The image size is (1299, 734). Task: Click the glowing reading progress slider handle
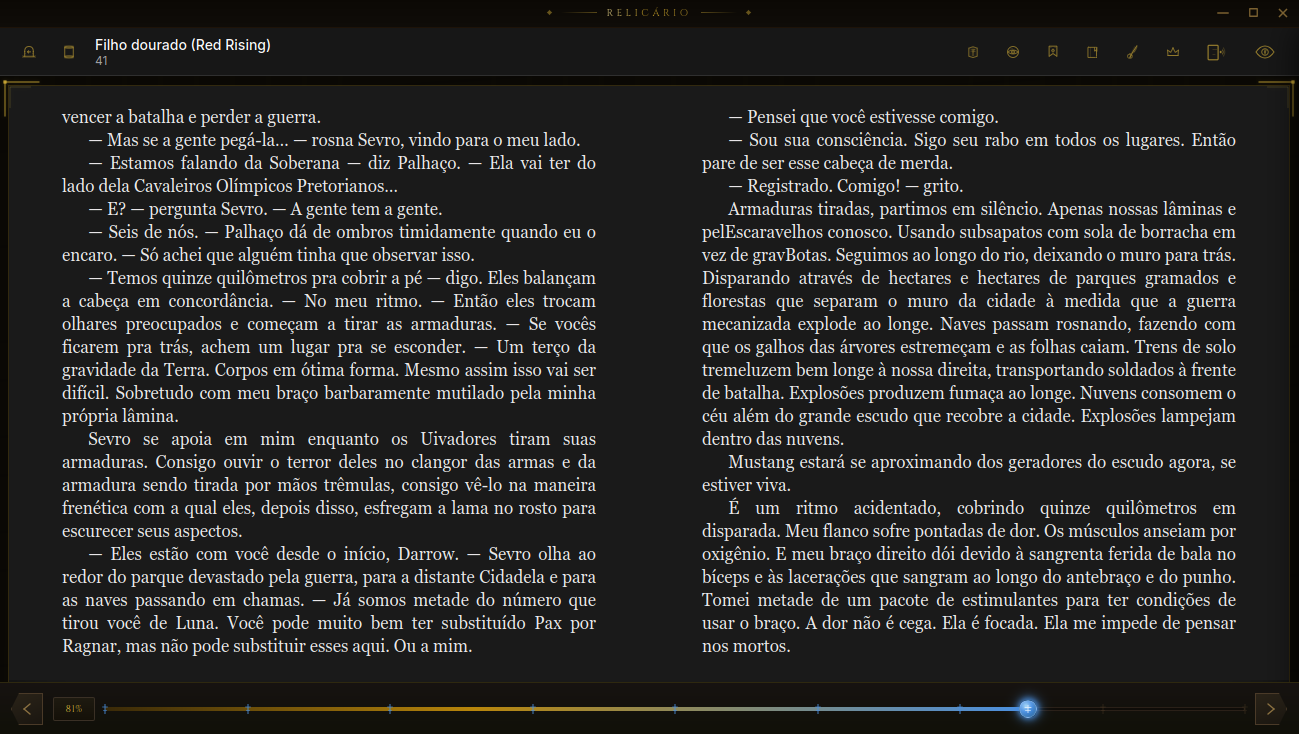pyautogui.click(x=1028, y=709)
